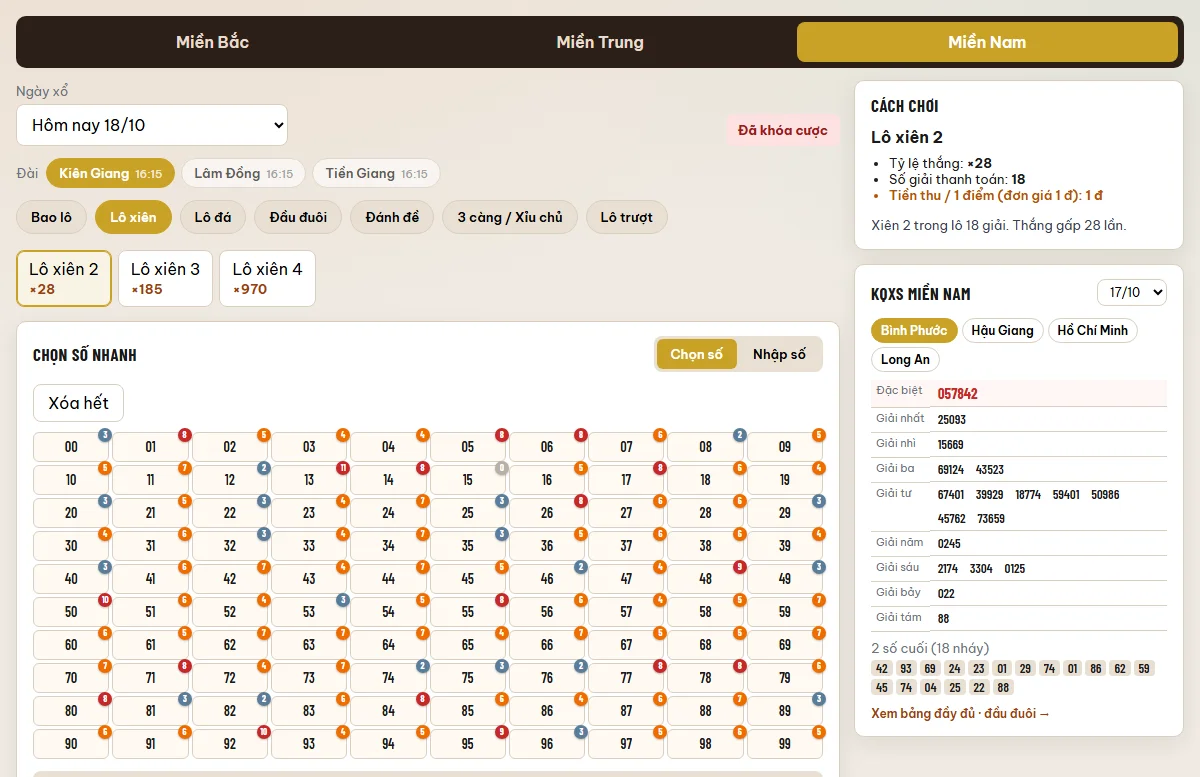
Task: Pick the Lâm Đồng 16:15 station
Action: point(243,173)
